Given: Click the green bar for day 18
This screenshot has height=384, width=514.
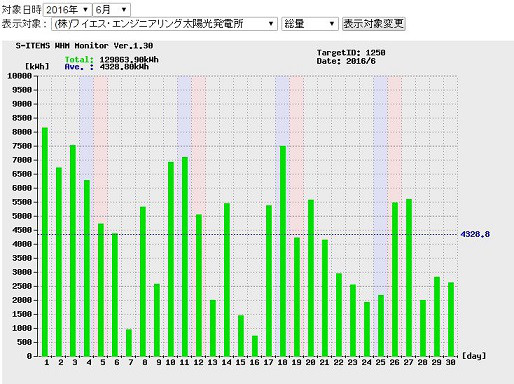Looking at the screenshot, I should (283, 251).
